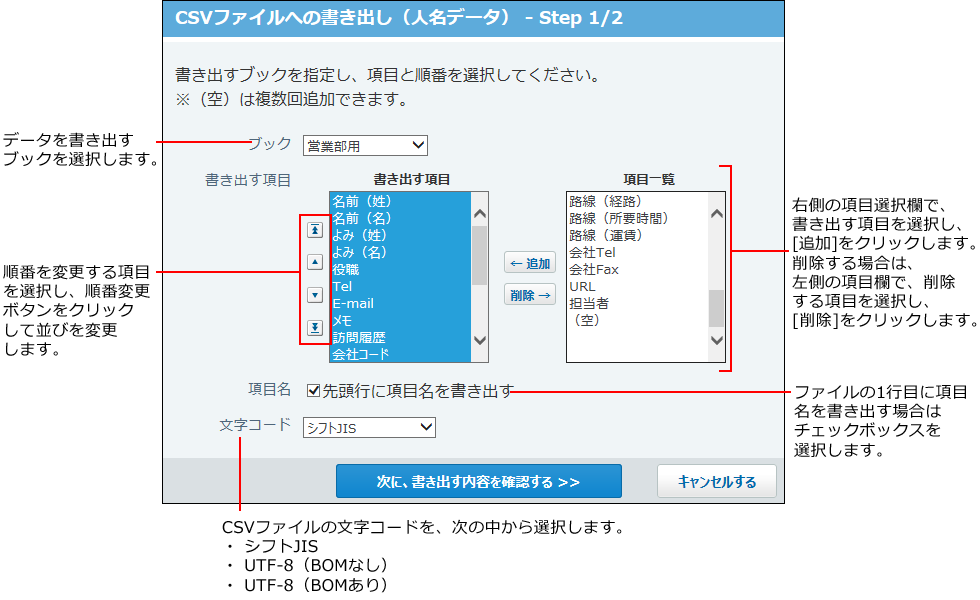Click scrollbar thumb of 書き出す項目 list
Viewport: 980px width, 600px height.
tap(479, 256)
